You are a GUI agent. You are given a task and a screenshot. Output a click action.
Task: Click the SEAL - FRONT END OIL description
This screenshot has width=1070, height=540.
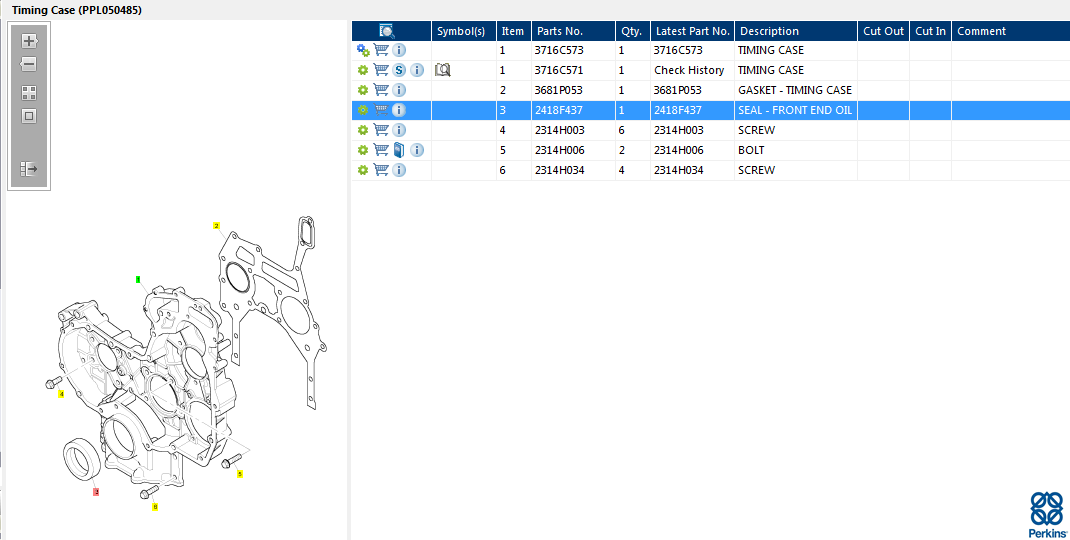(x=795, y=110)
